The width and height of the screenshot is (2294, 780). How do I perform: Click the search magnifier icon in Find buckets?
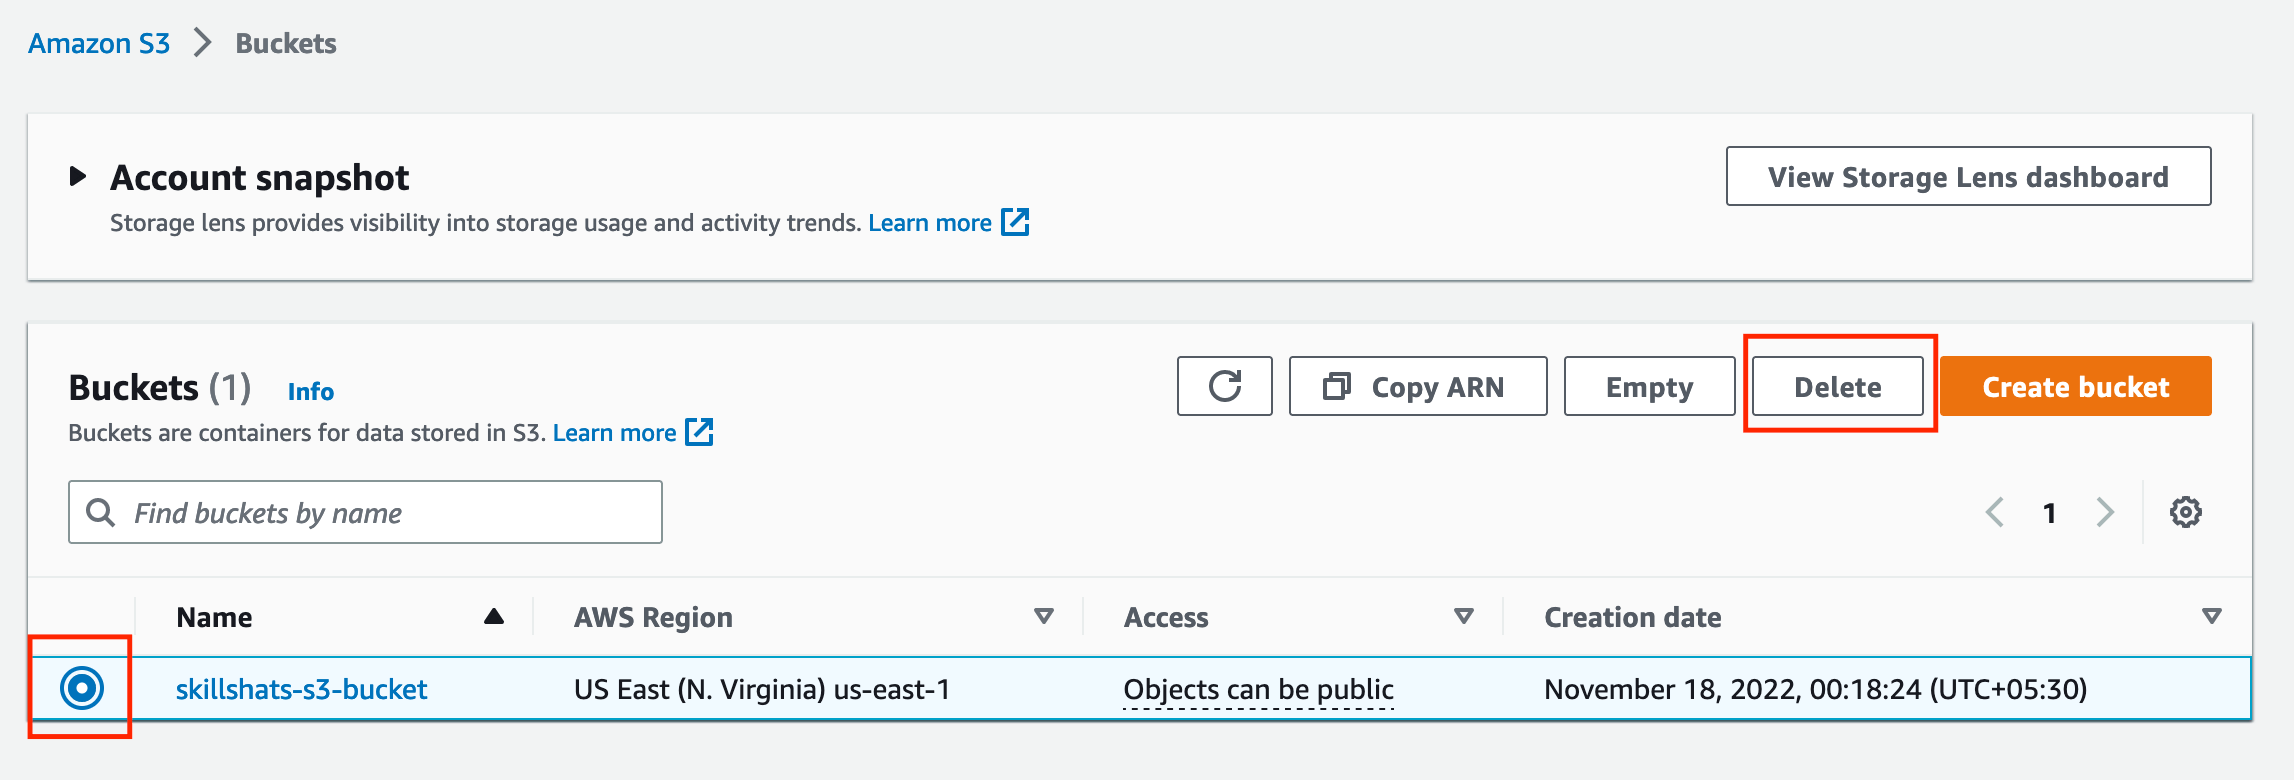tap(100, 512)
